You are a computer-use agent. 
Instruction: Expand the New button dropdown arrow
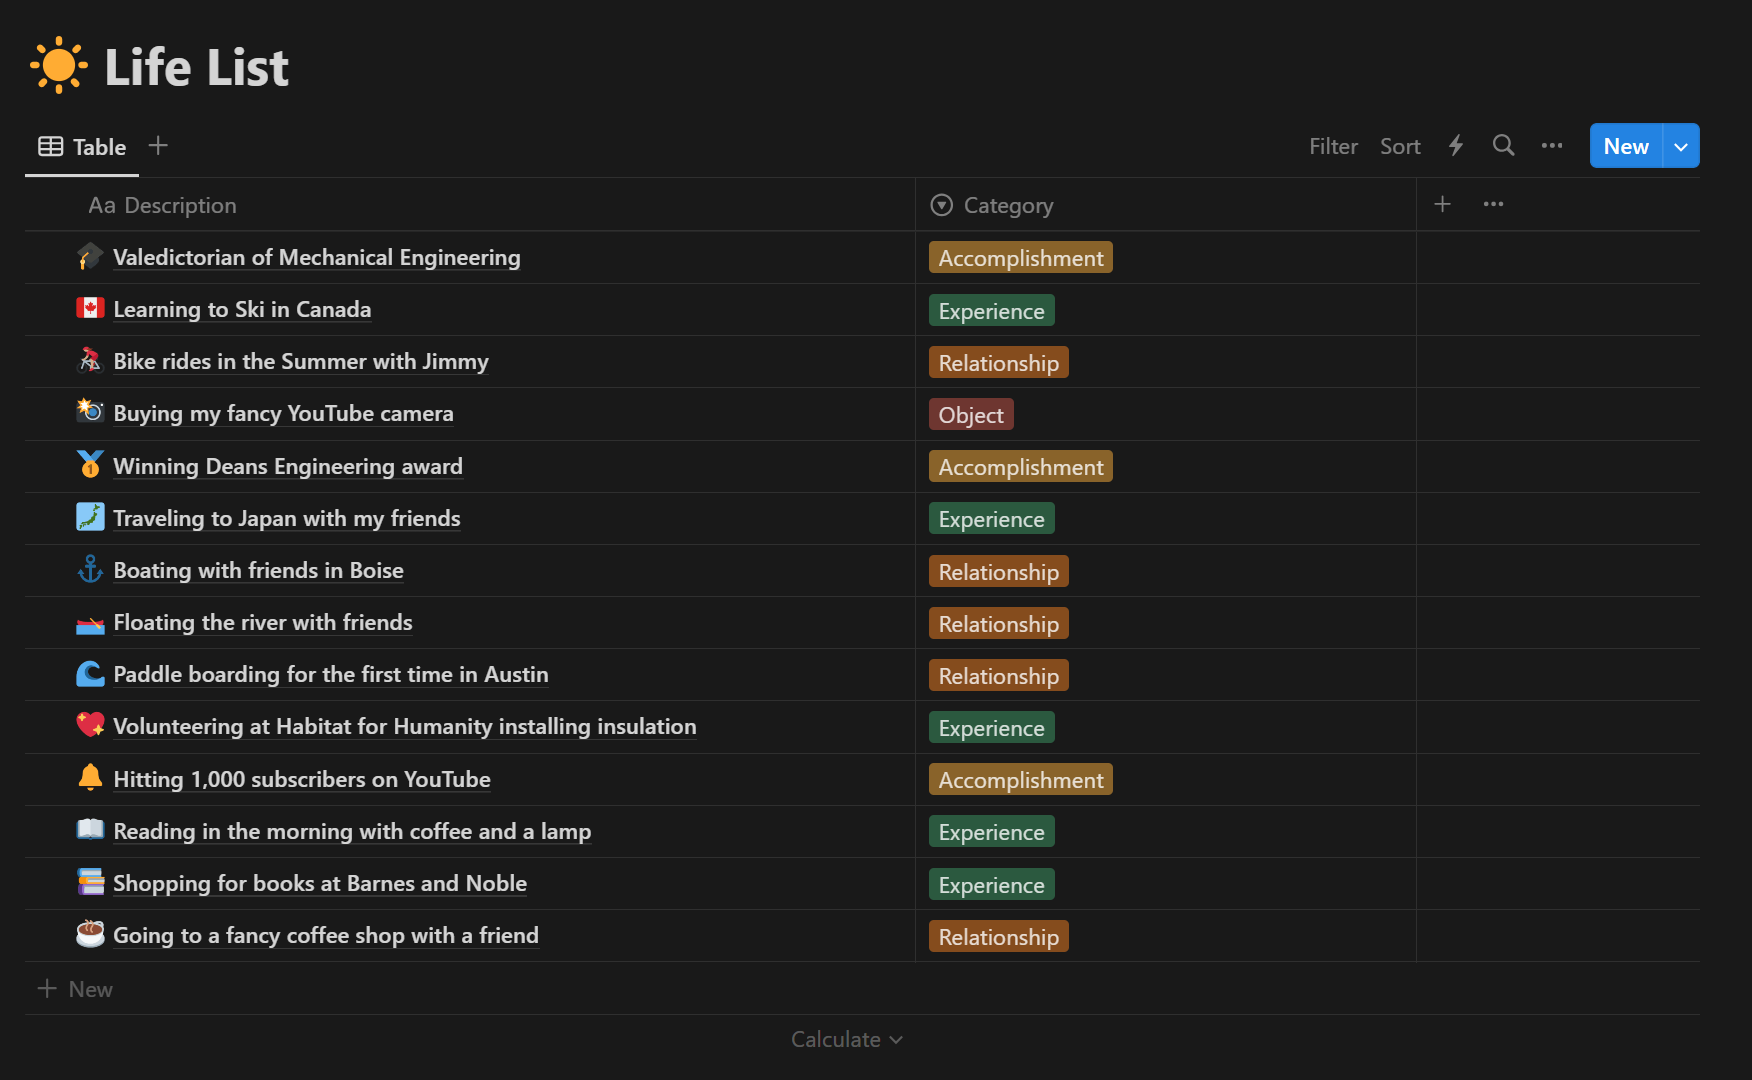coord(1681,146)
